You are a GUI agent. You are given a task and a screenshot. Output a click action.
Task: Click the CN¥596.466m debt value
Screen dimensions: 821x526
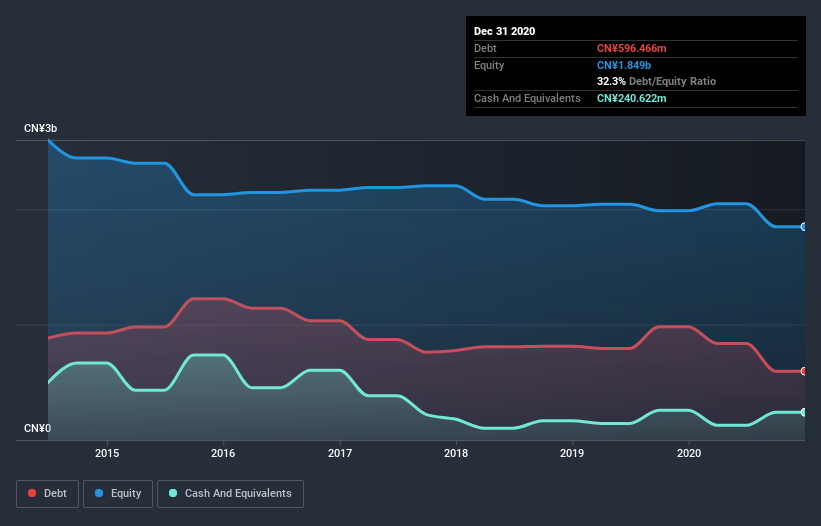coord(631,49)
